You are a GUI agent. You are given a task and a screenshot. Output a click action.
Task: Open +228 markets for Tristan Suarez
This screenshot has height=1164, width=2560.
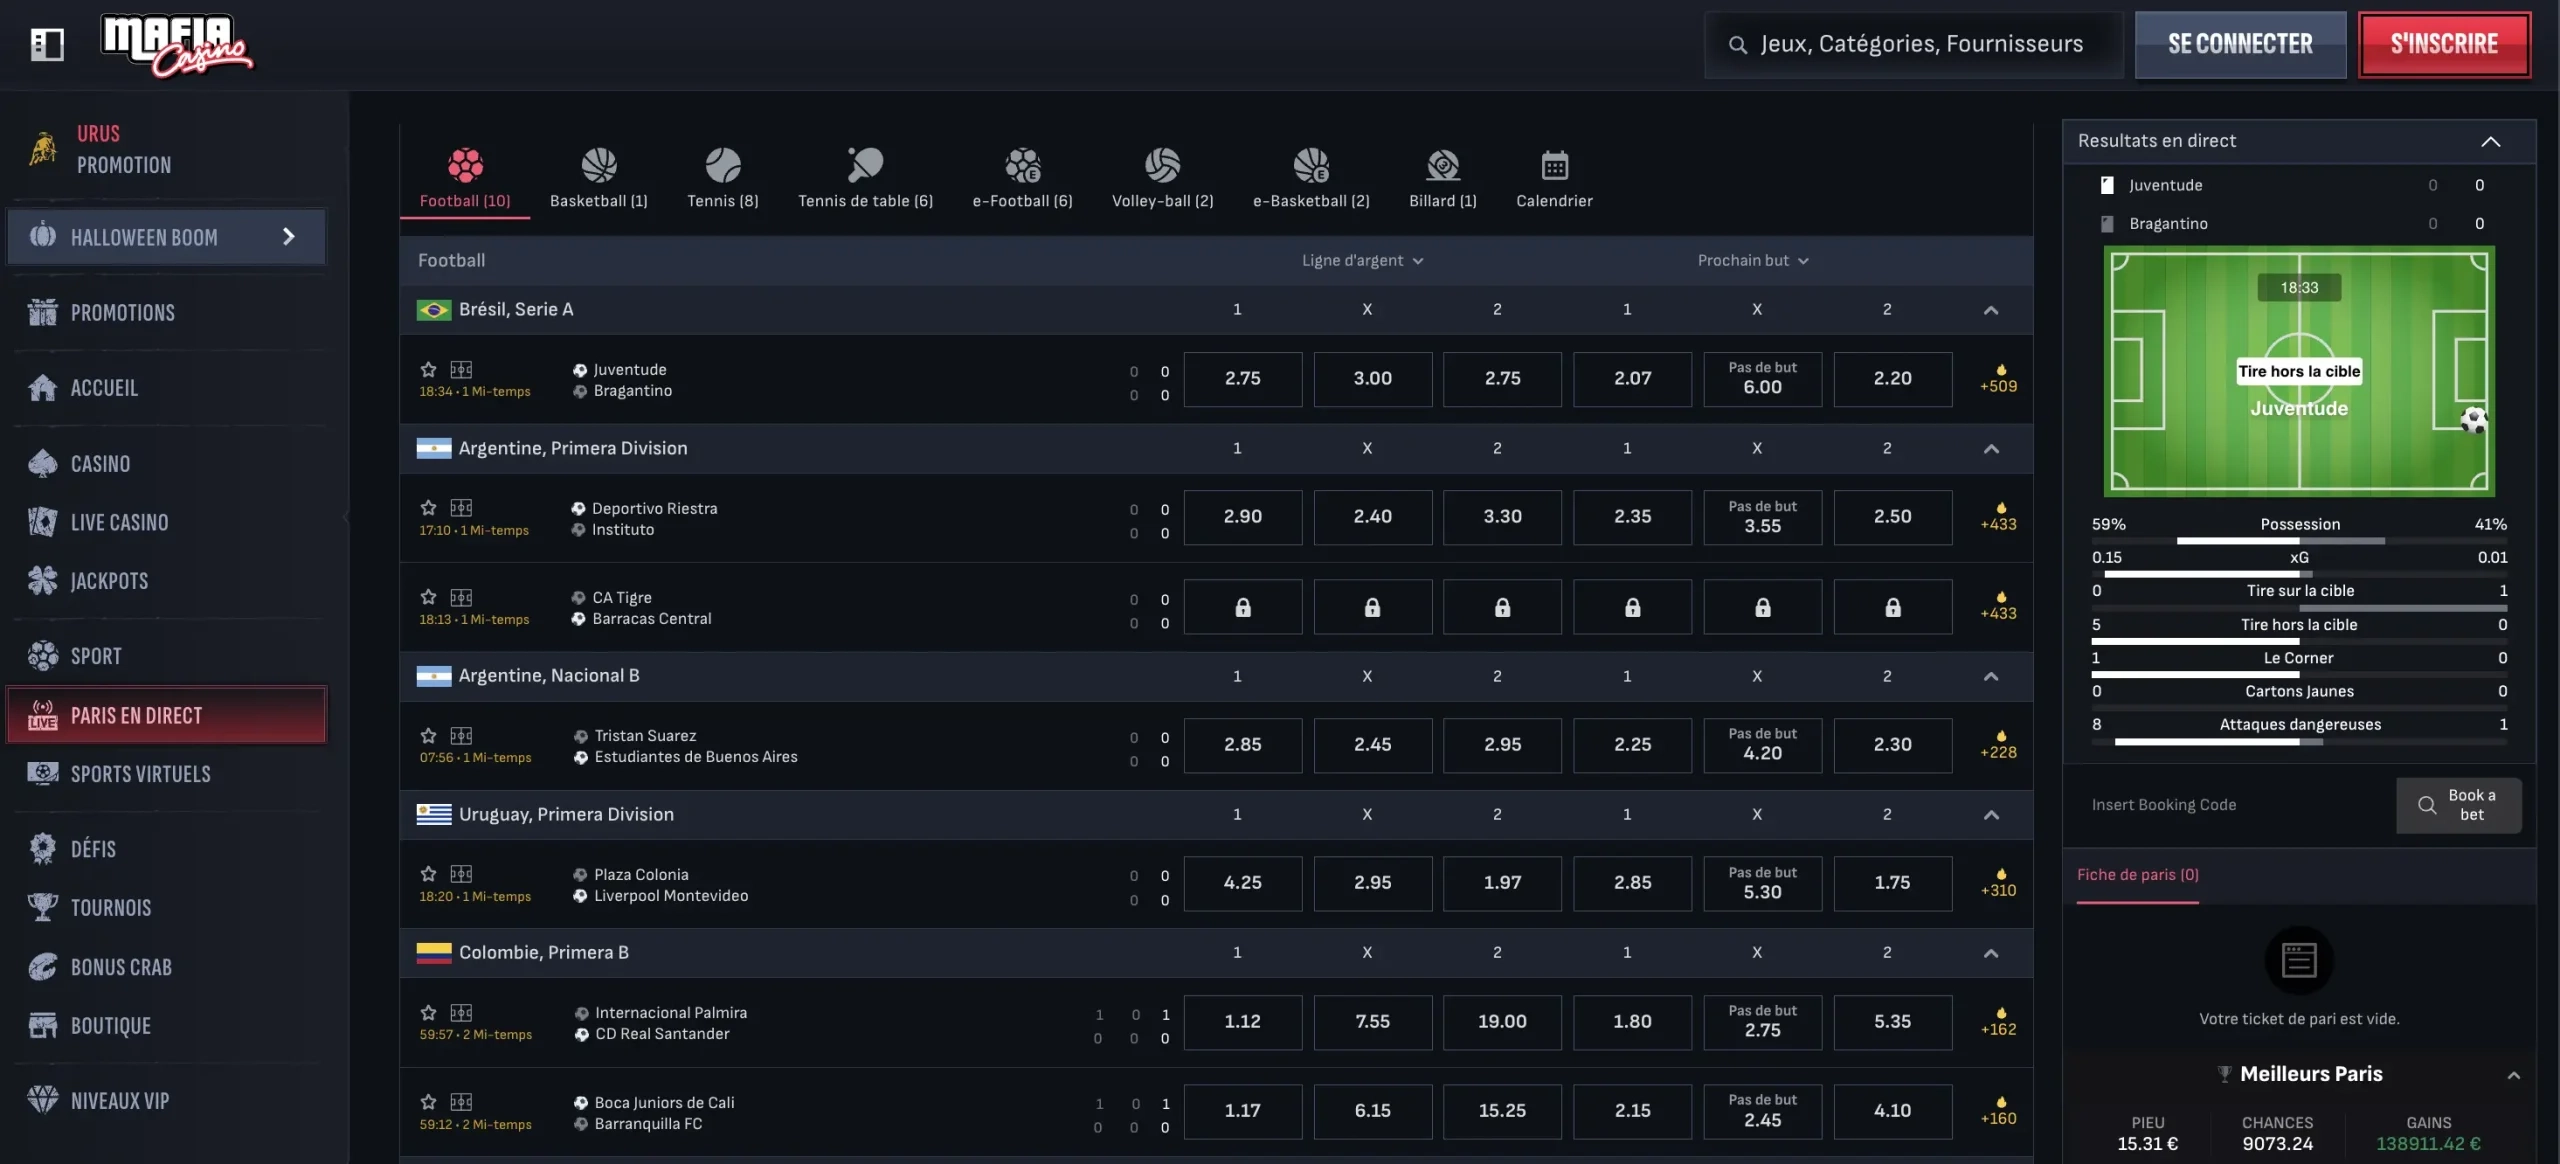click(1998, 745)
